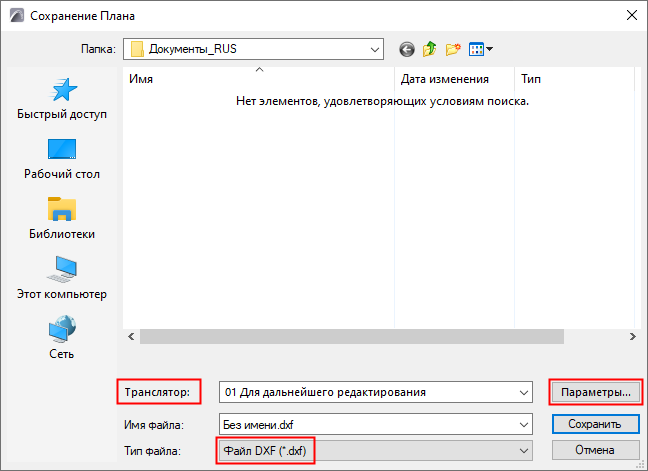Image resolution: width=648 pixels, height=471 pixels.
Task: Go back to the previous folder
Action: tap(407, 50)
